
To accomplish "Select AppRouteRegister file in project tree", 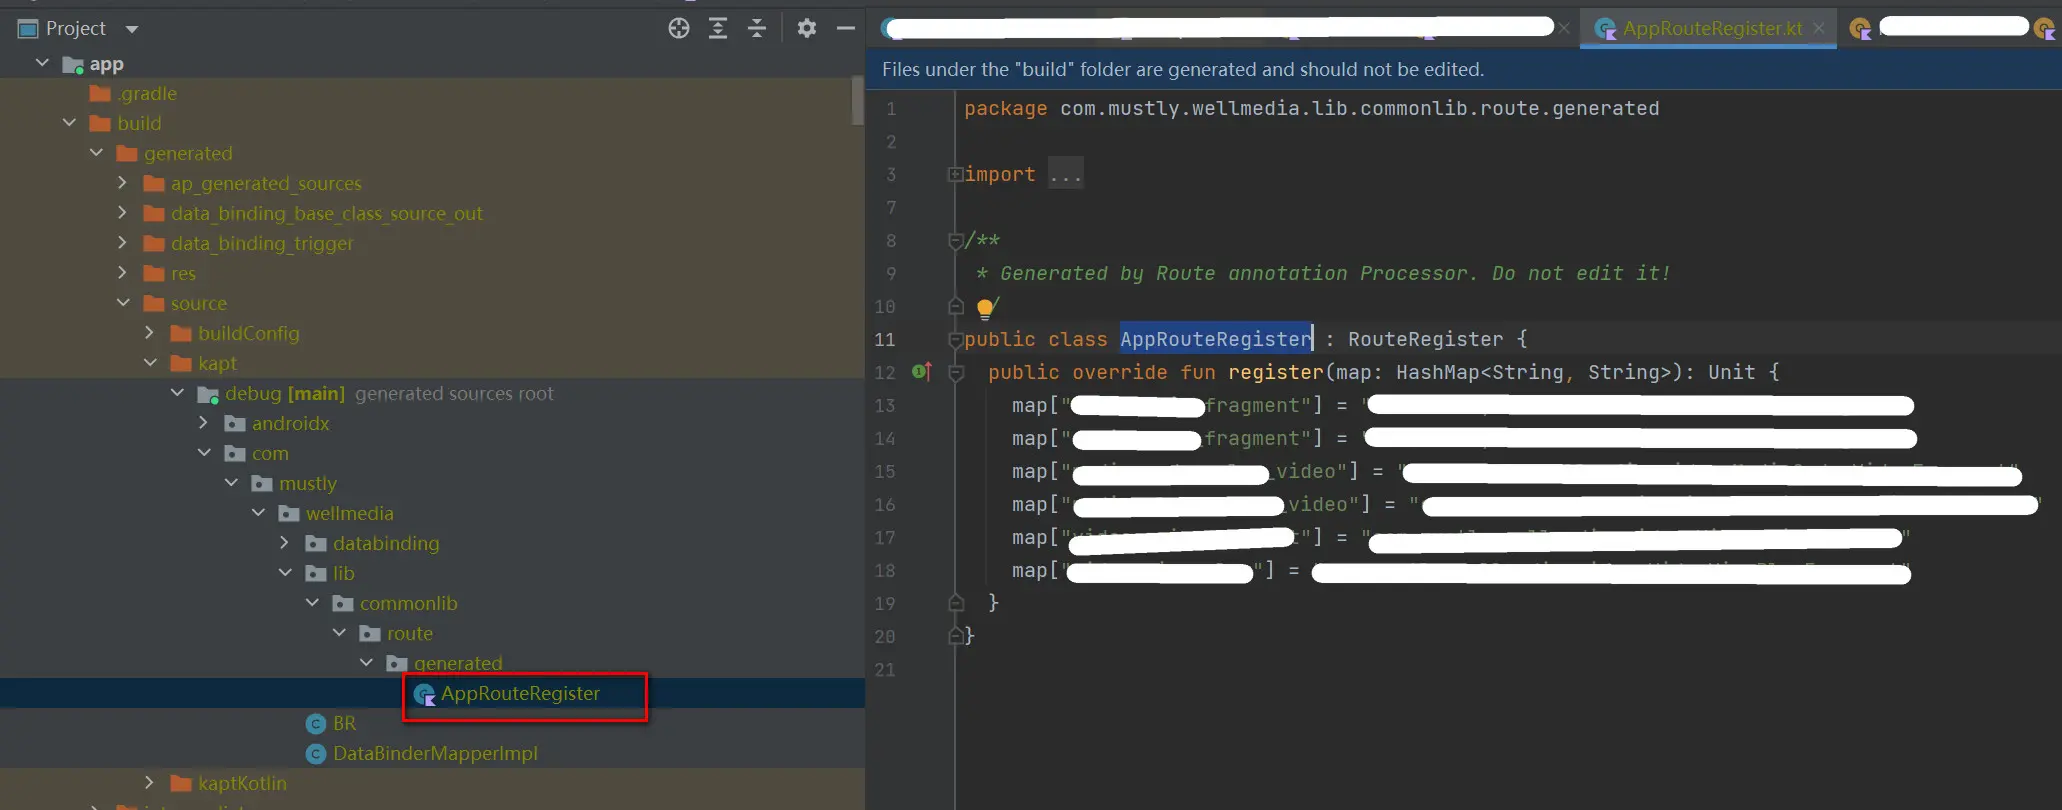I will (x=520, y=694).
